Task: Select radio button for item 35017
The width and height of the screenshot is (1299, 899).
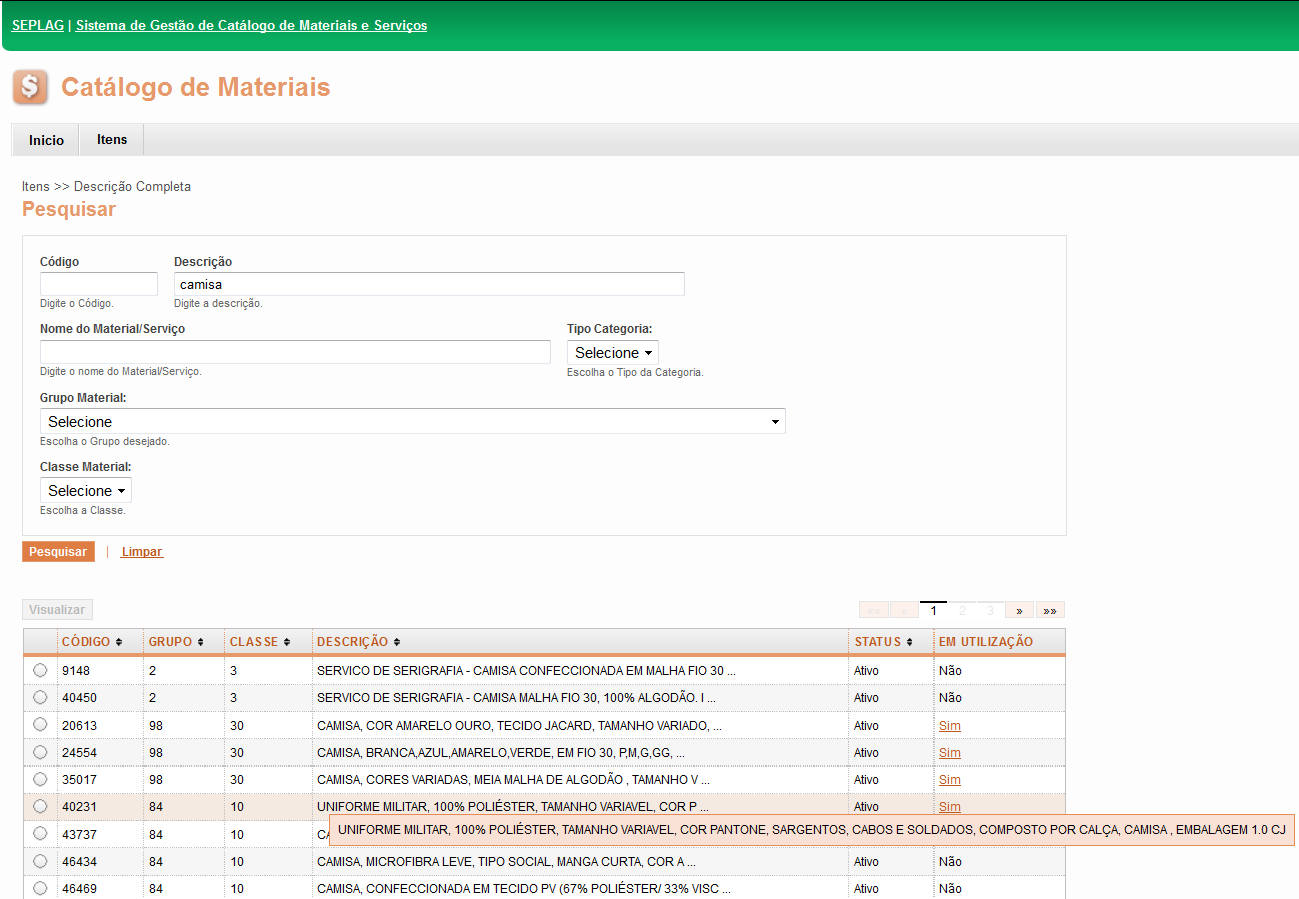Action: 40,779
